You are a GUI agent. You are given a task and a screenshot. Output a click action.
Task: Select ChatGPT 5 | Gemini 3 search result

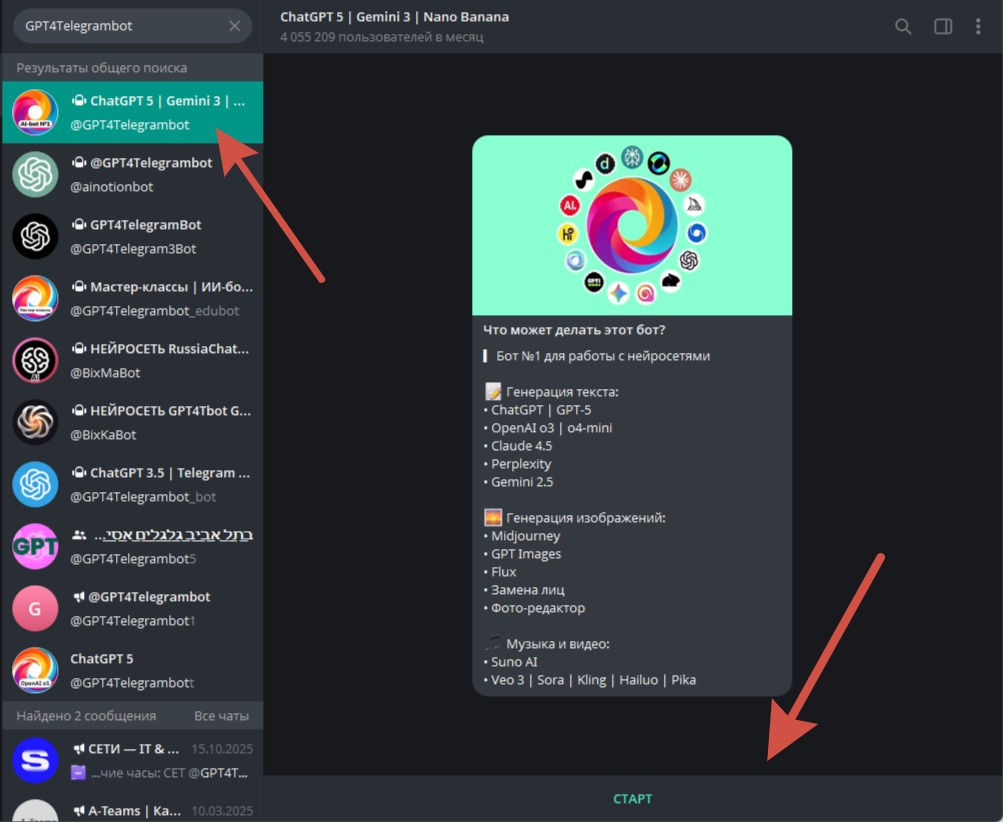point(132,113)
